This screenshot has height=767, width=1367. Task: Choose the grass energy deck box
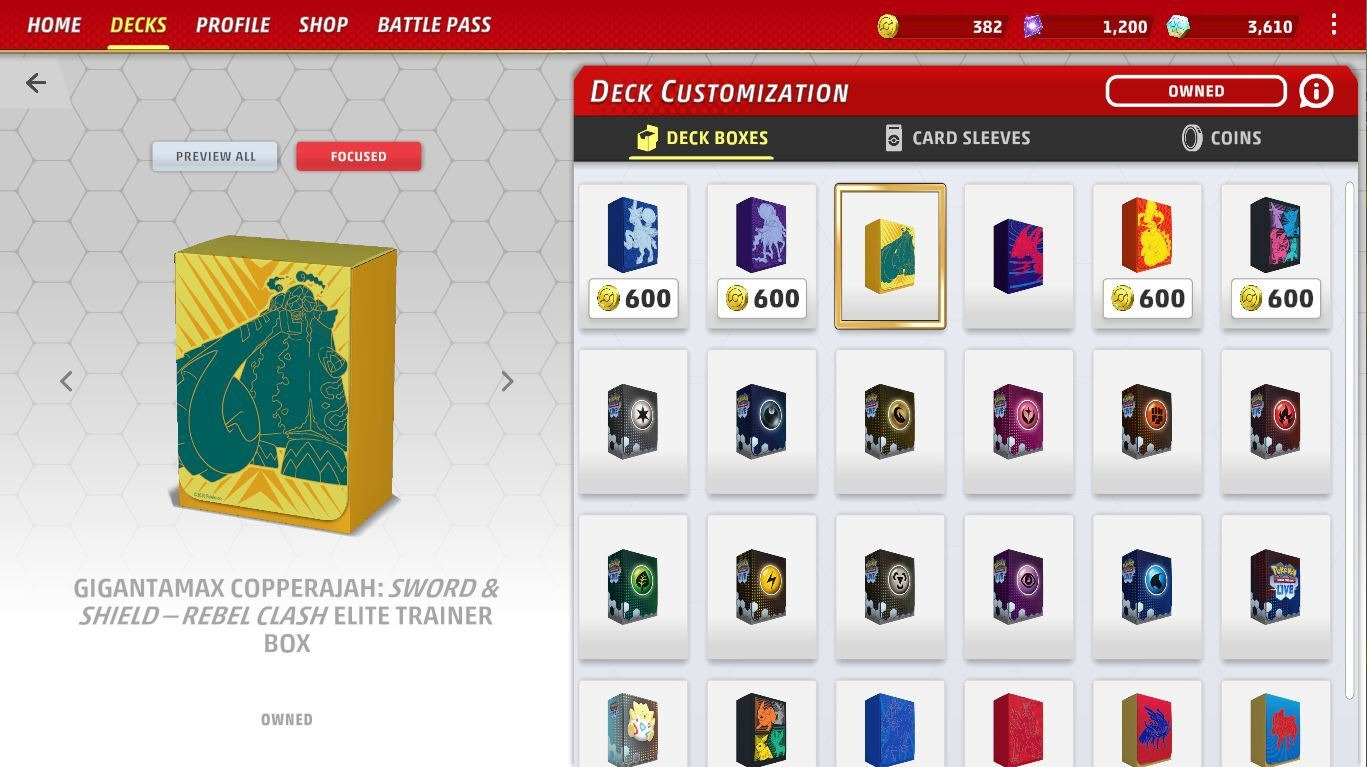click(633, 587)
